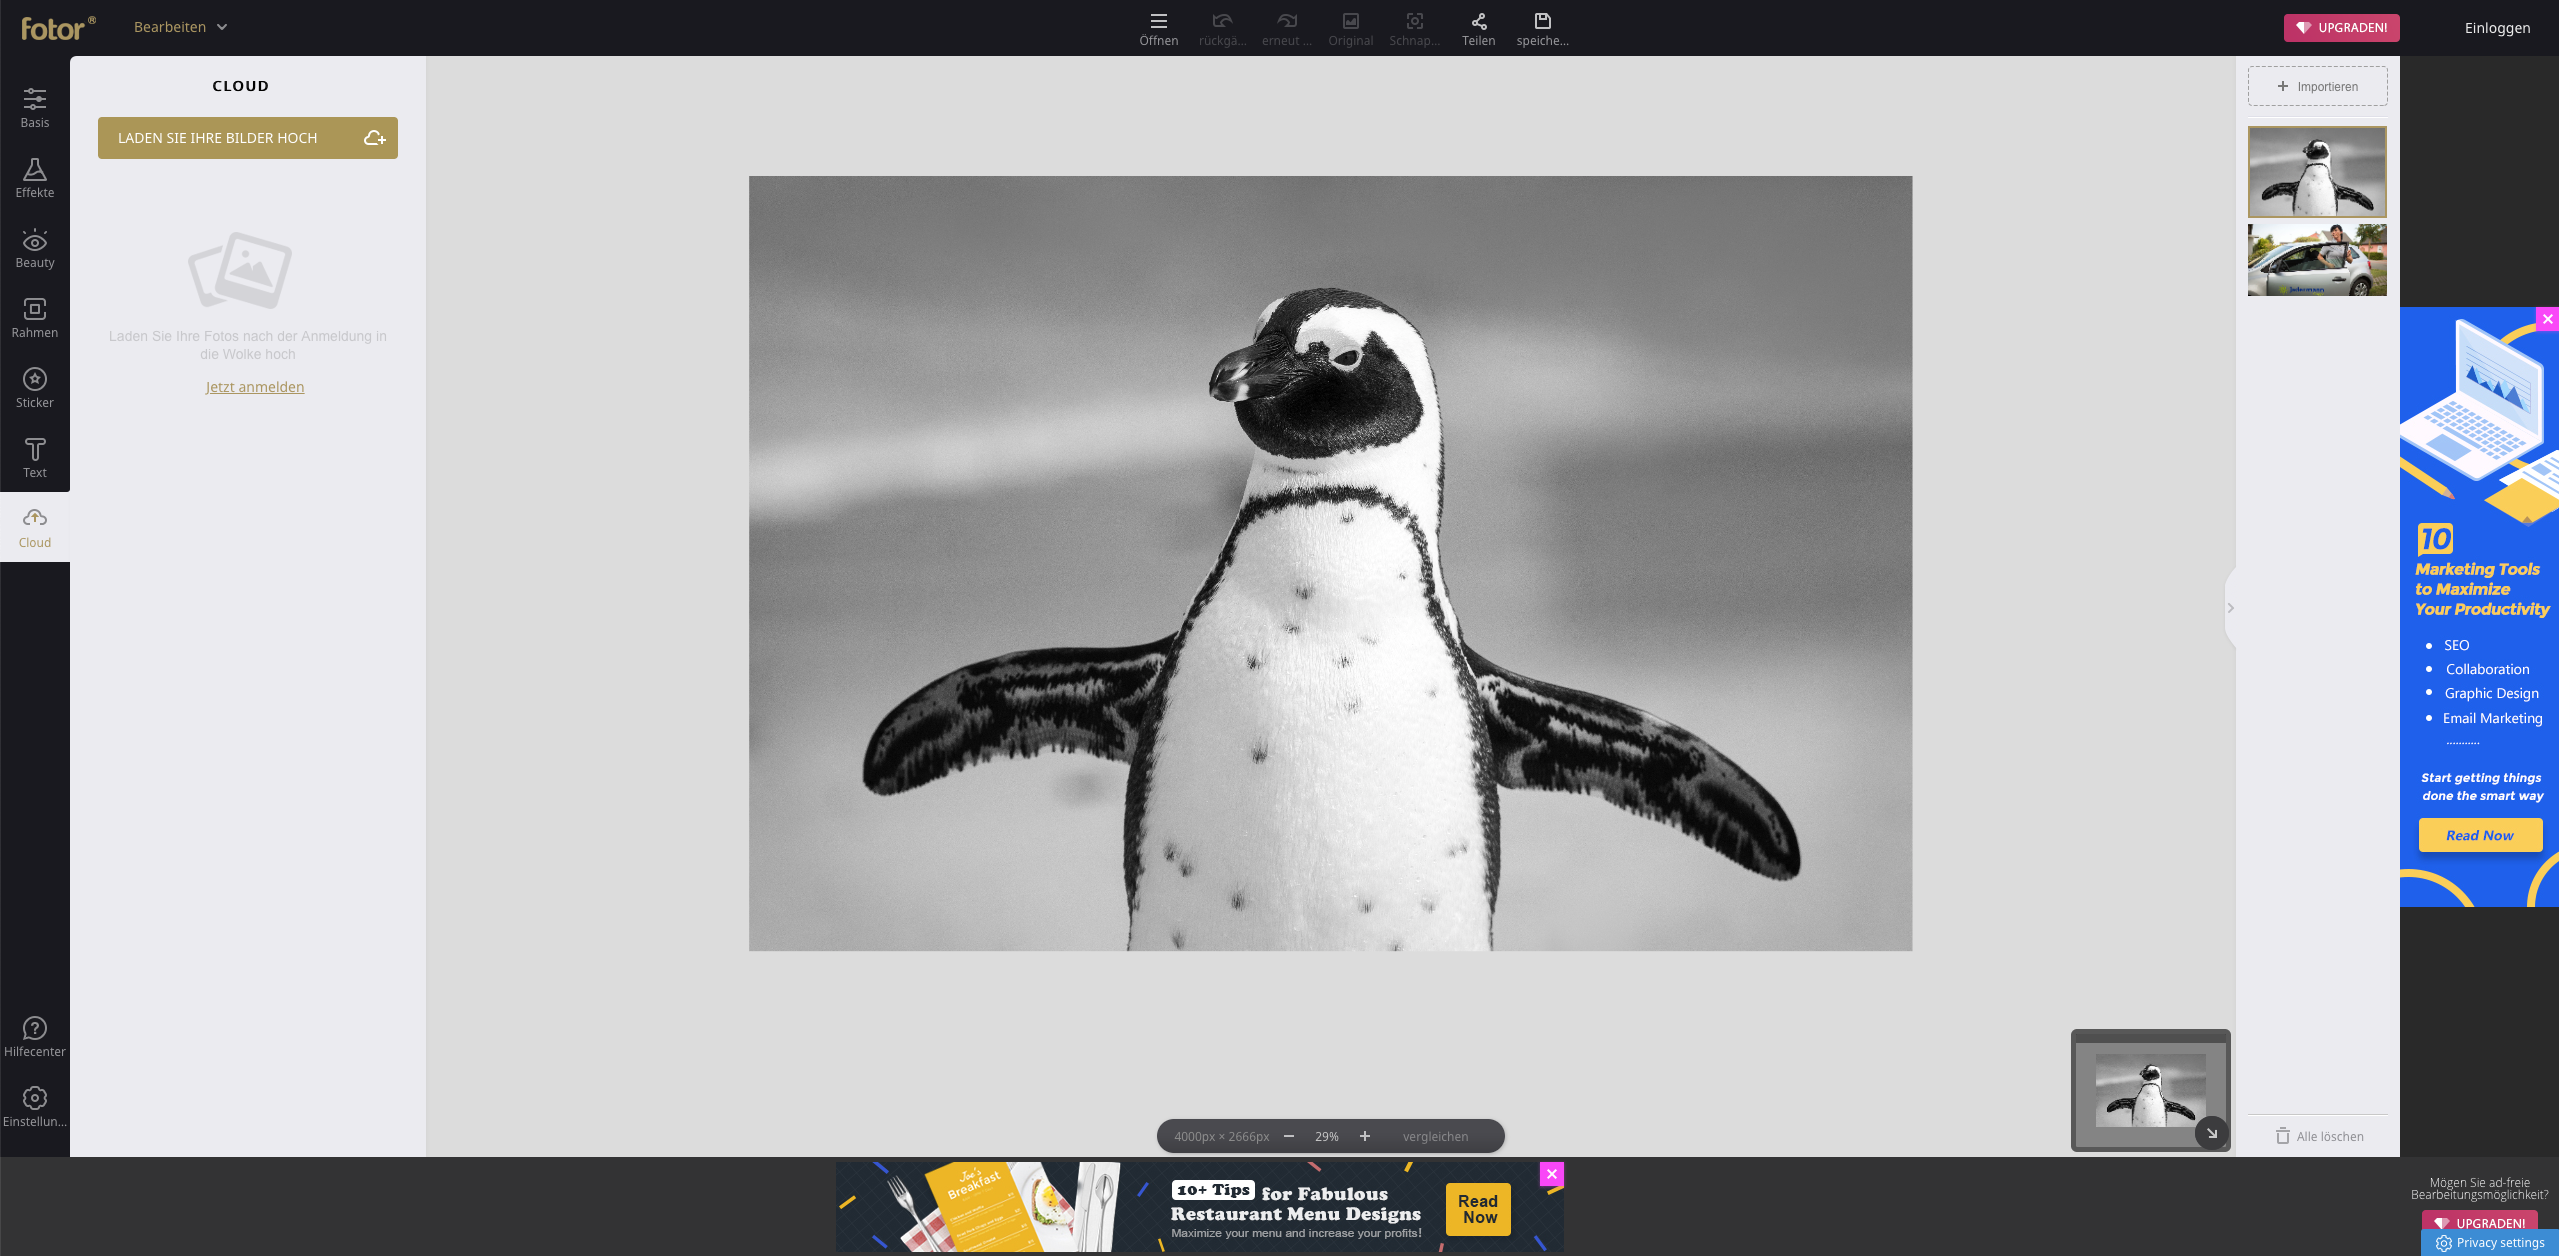2559x1256 pixels.
Task: Click the fotor logo
Action: click(58, 28)
